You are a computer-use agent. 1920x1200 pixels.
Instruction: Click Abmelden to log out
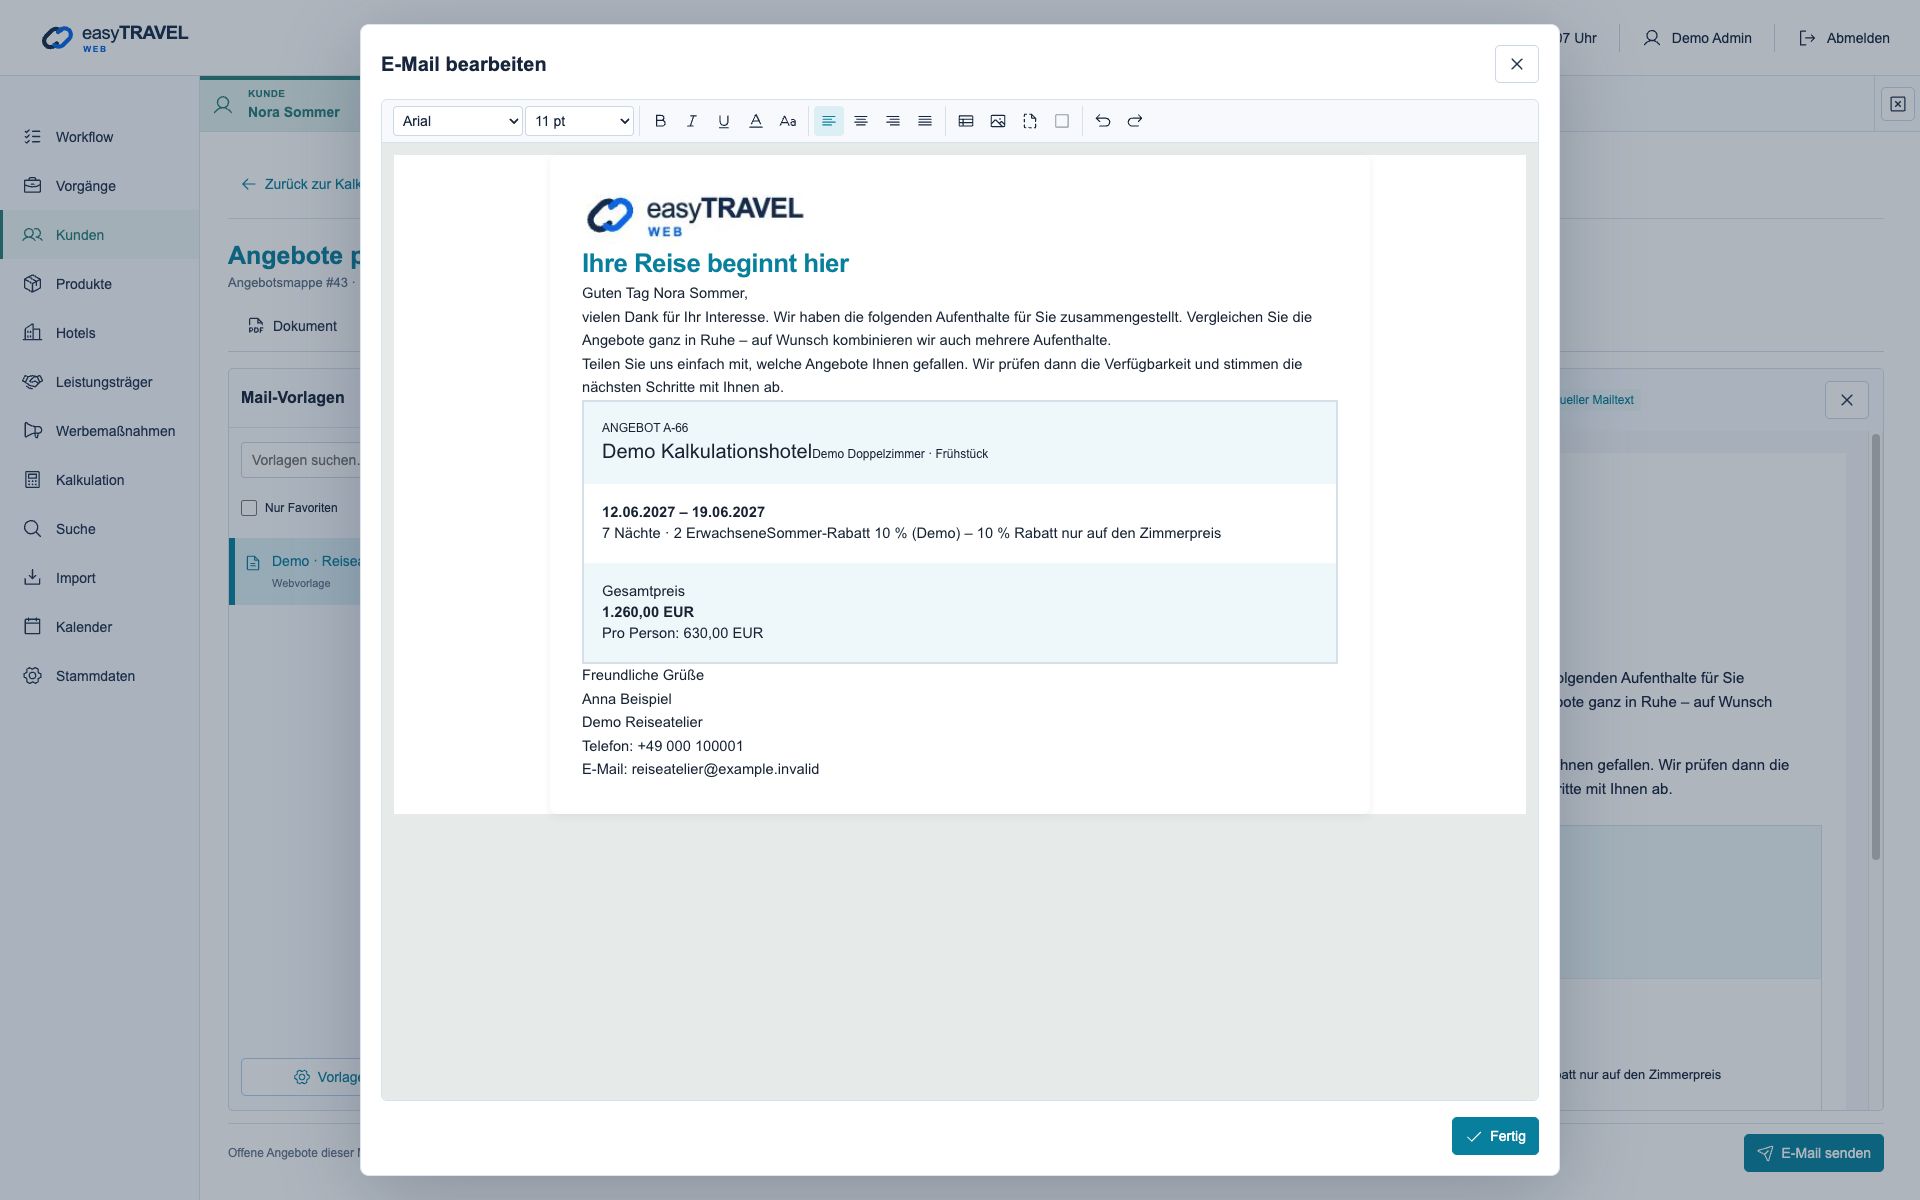1844,38
